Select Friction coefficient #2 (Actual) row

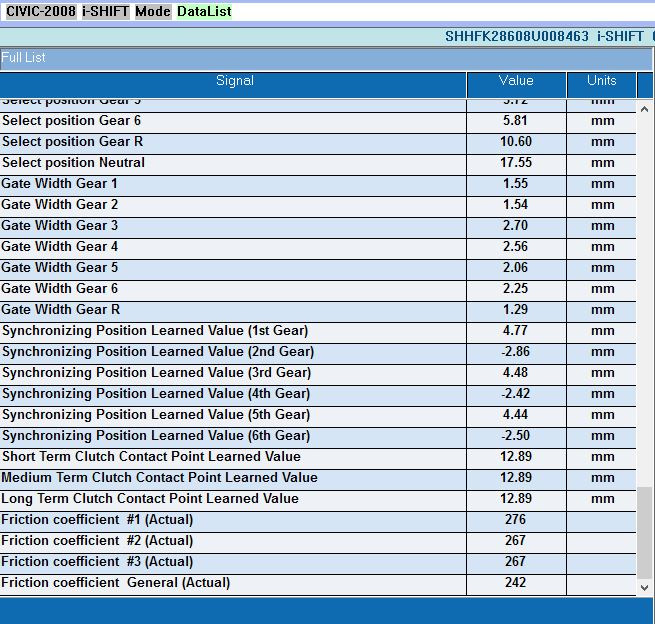[x=318, y=543]
